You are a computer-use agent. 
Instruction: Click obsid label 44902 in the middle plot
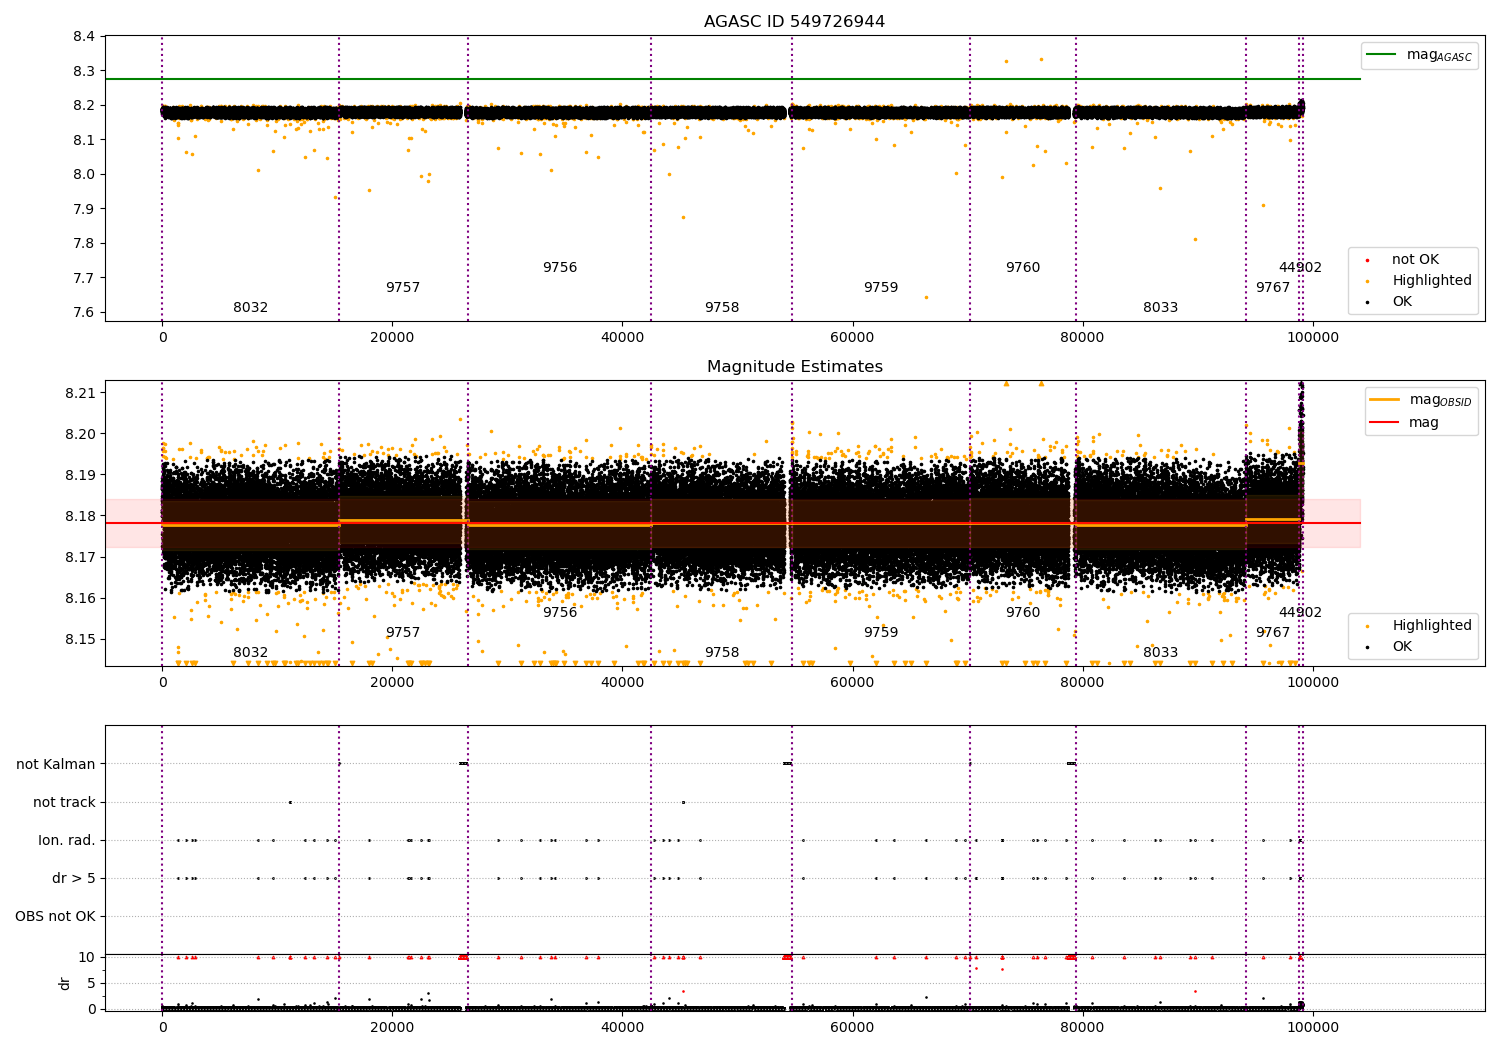(x=1300, y=613)
